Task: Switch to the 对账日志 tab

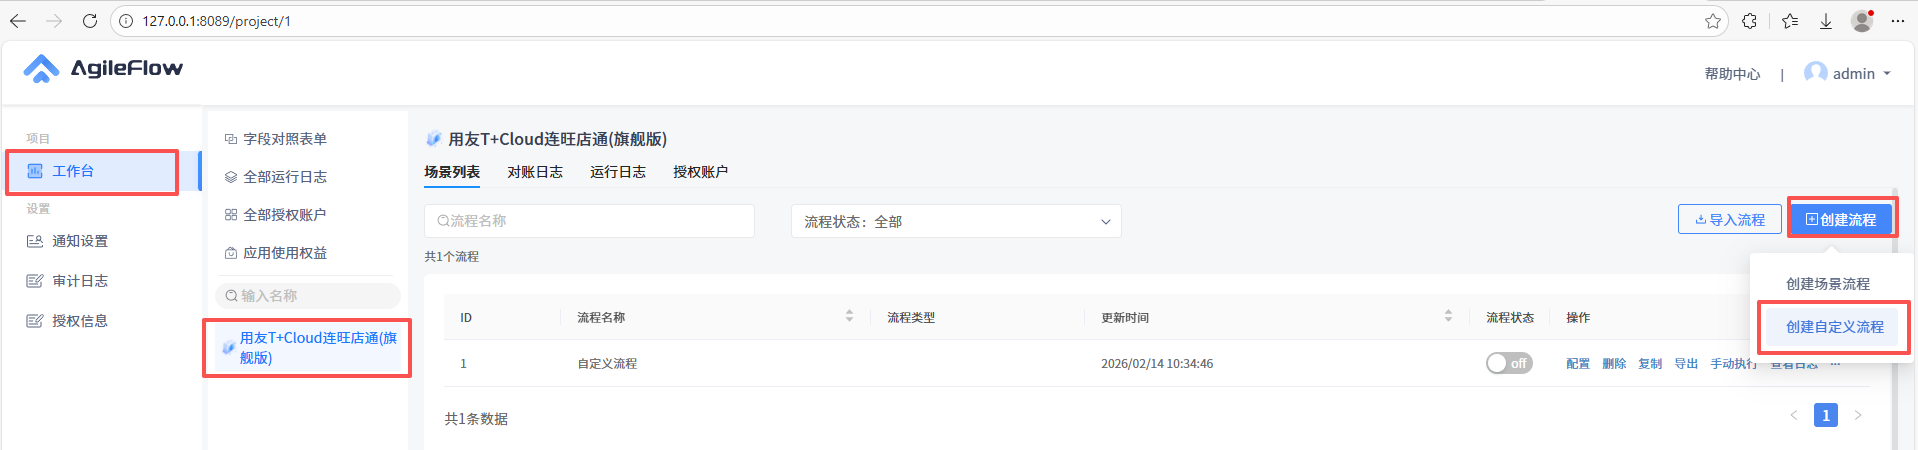Action: point(535,172)
